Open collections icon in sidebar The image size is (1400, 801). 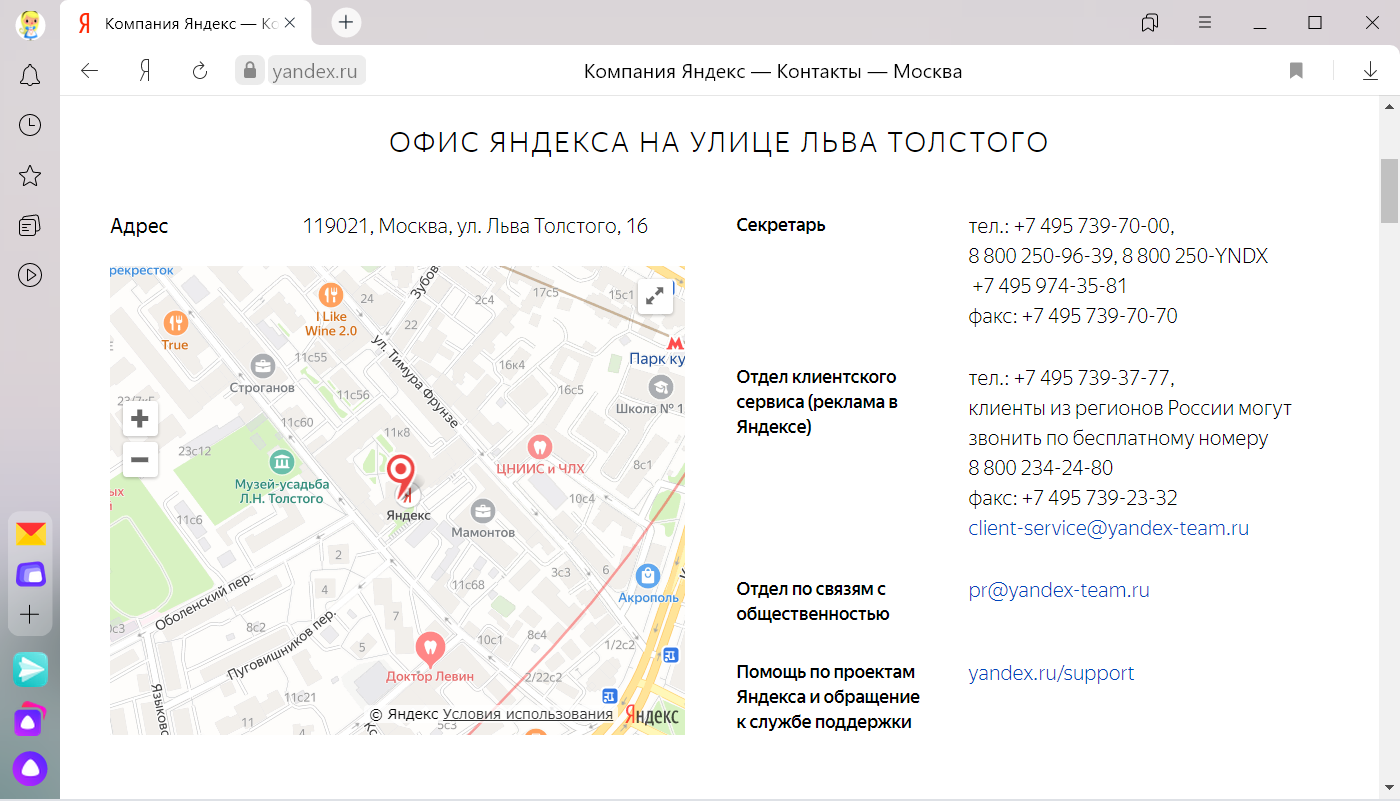[x=30, y=225]
